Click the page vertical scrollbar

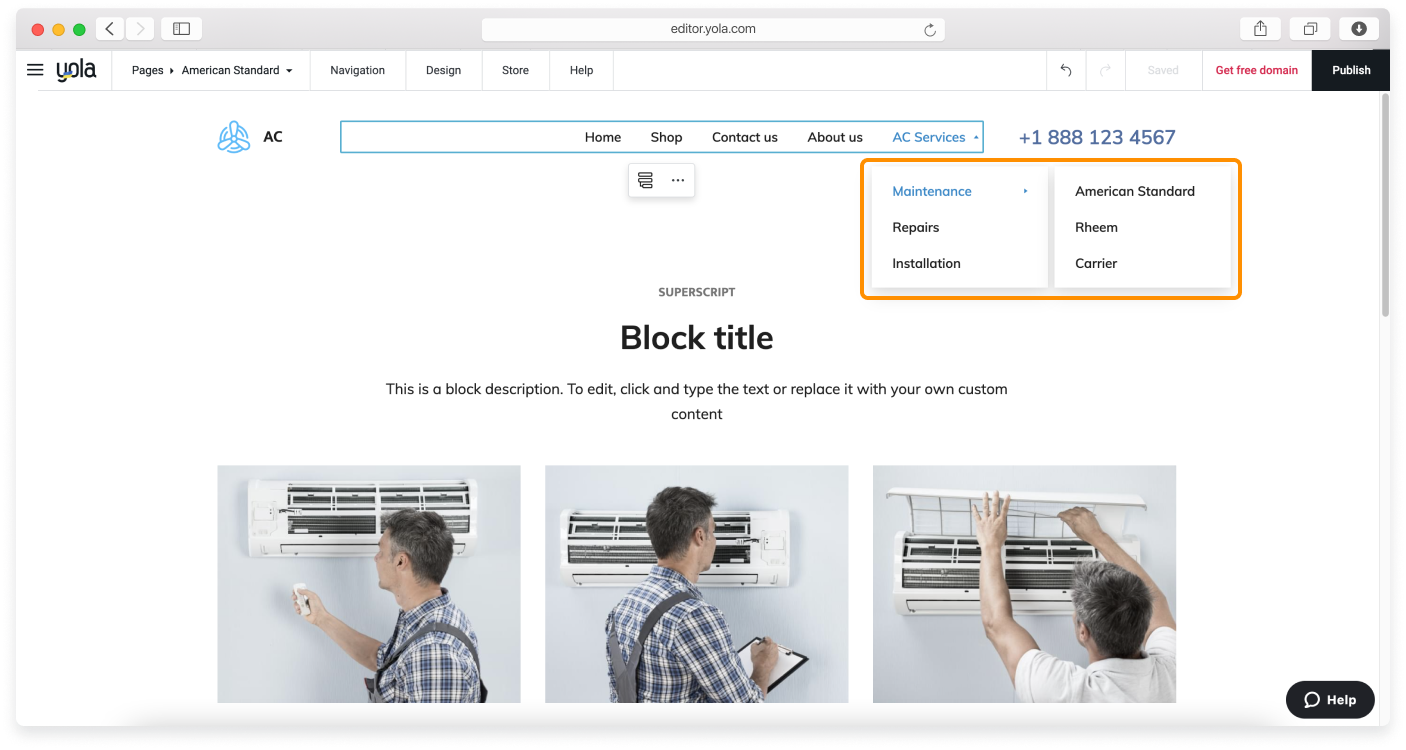pos(1385,205)
